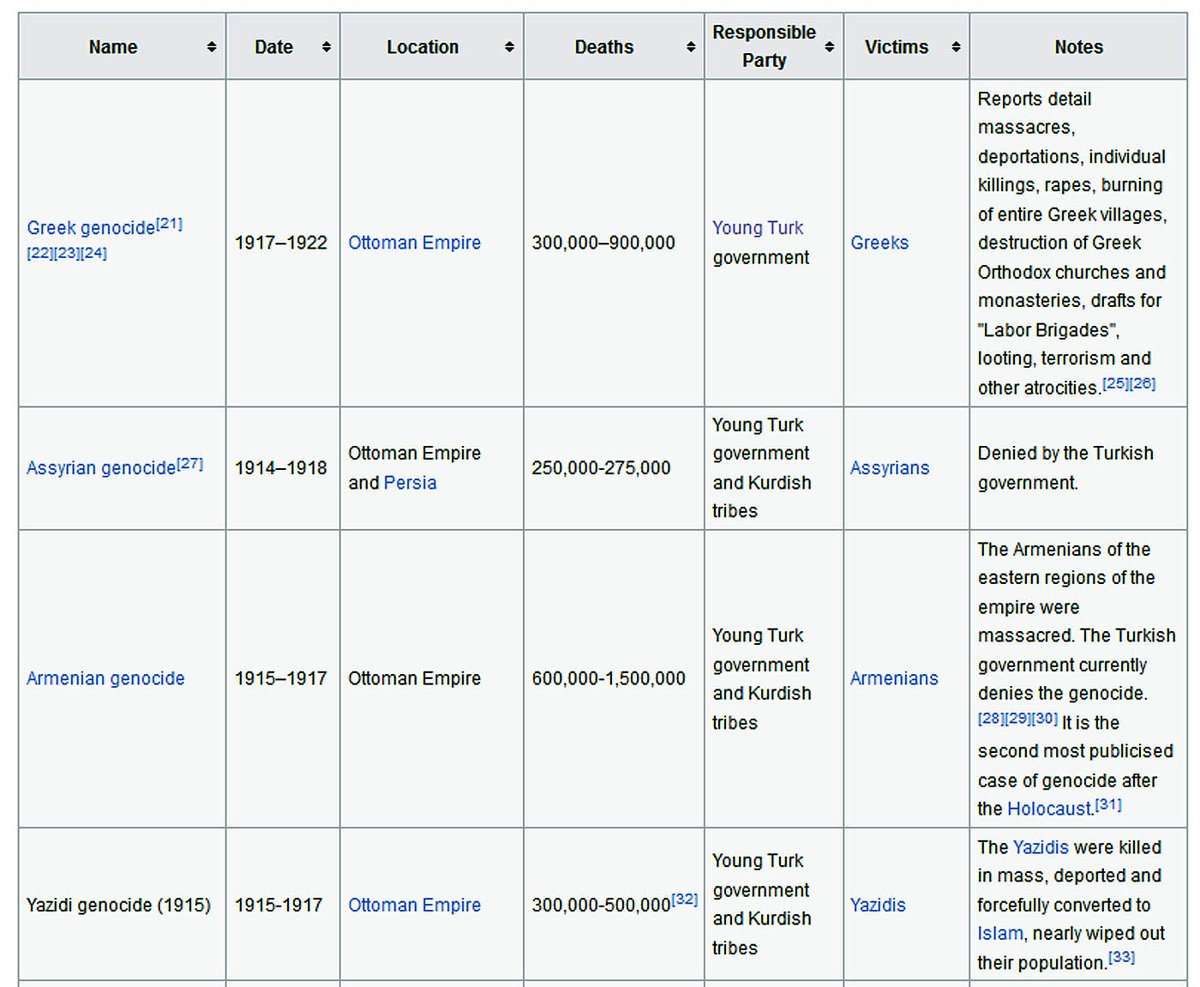The width and height of the screenshot is (1200, 987).
Task: Open citation [27] beside Assyrian genocide
Action: point(190,463)
